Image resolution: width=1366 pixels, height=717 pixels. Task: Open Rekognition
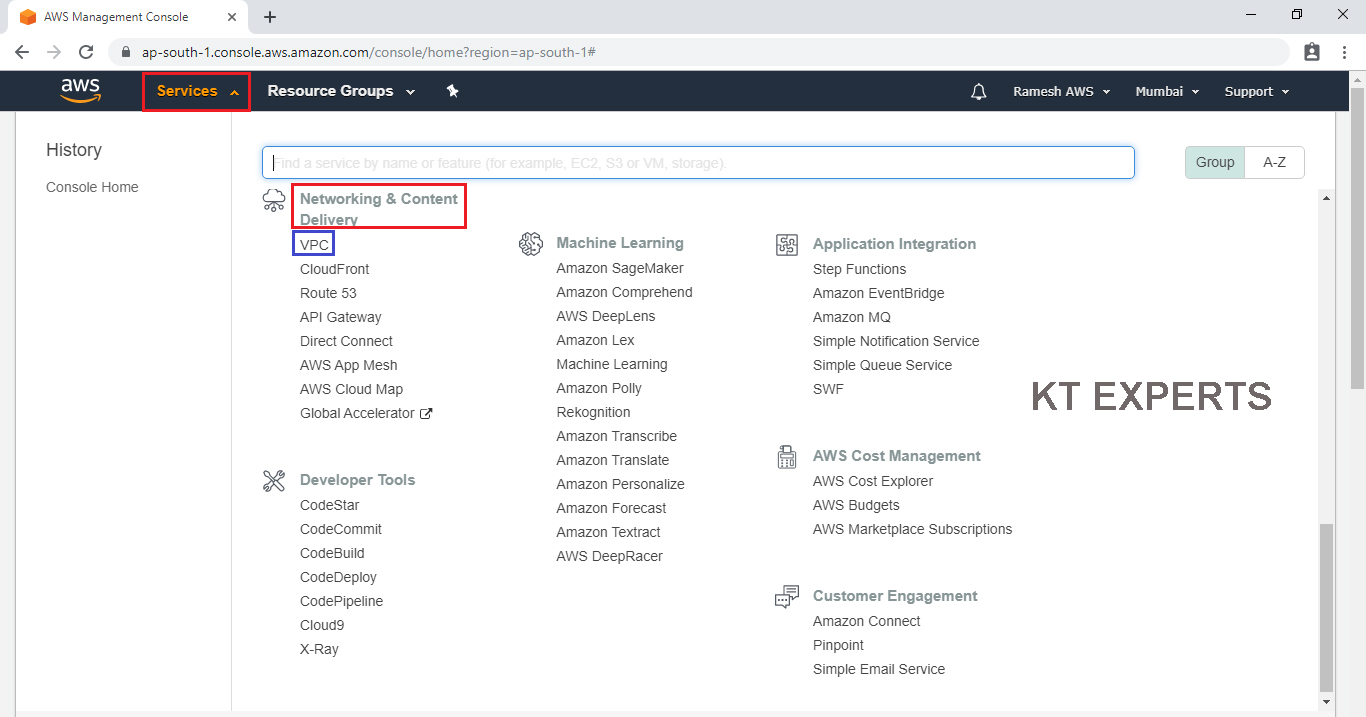click(593, 412)
